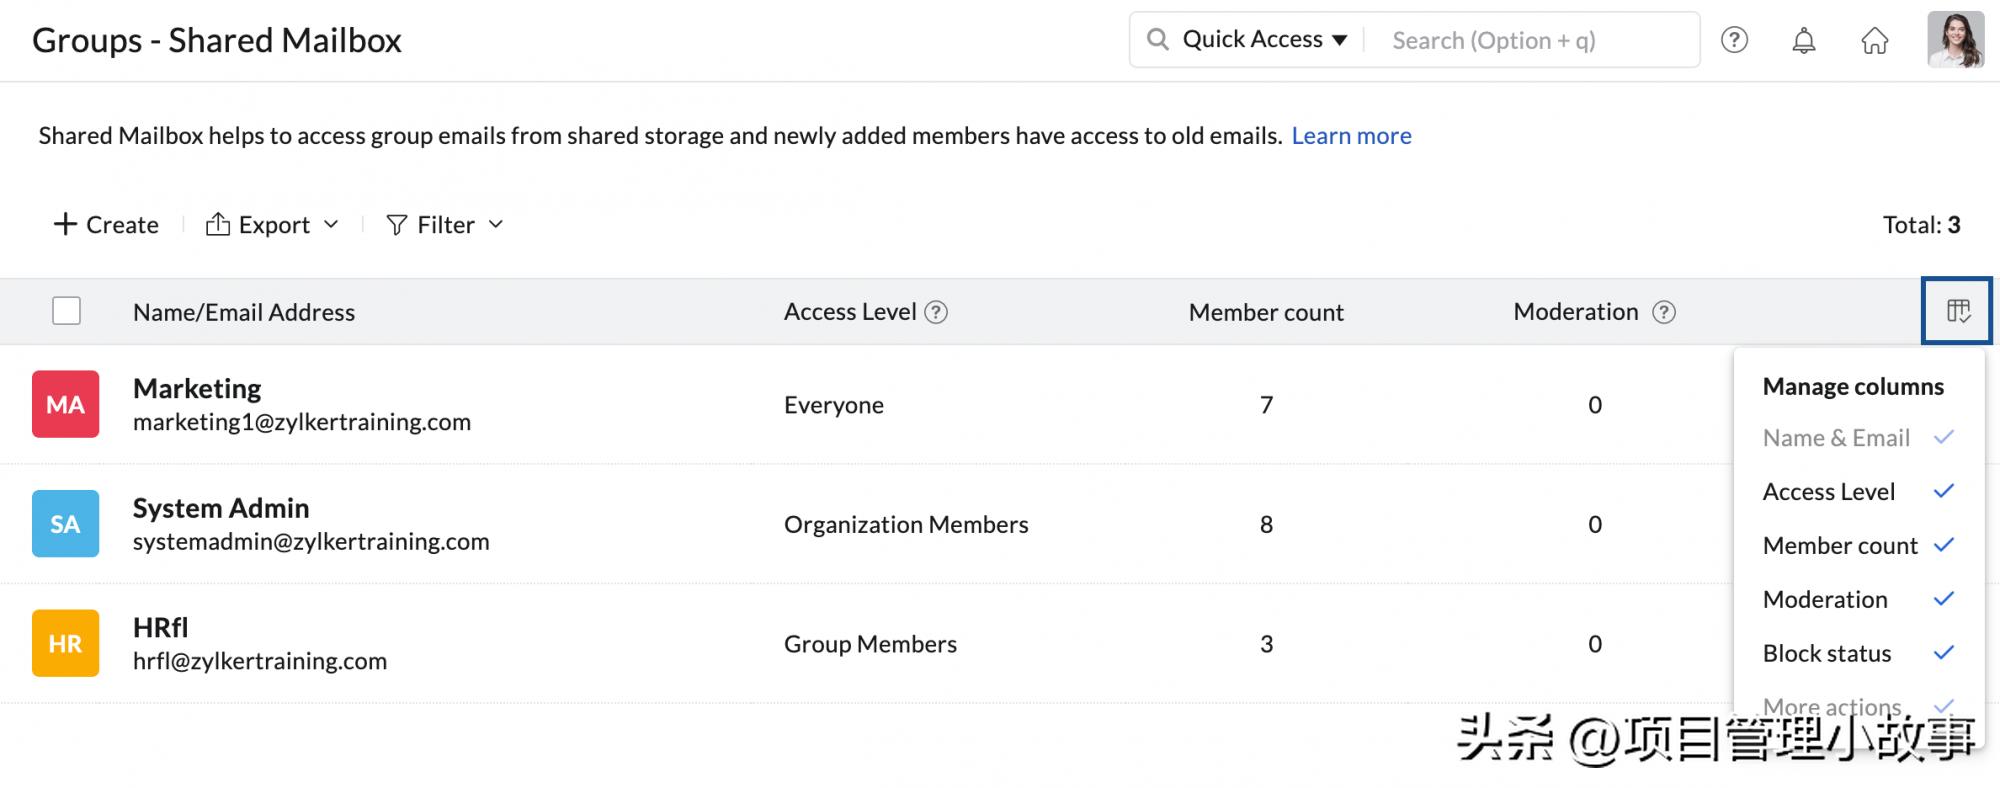Click the notifications bell icon

[1803, 40]
